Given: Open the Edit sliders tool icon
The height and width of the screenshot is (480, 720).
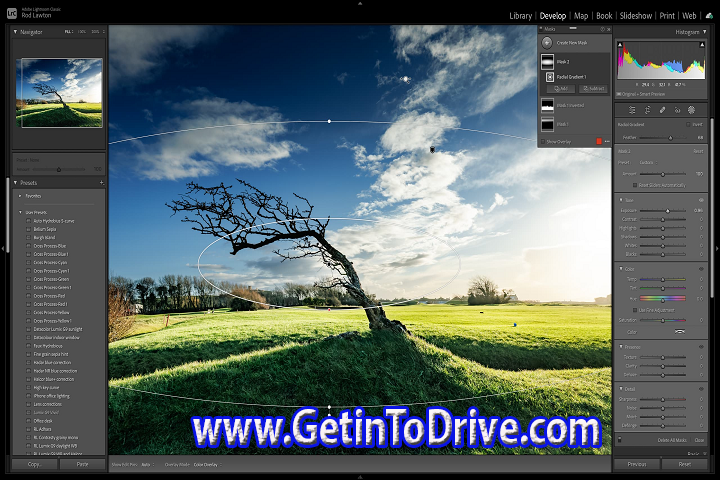Looking at the screenshot, I should [x=632, y=110].
